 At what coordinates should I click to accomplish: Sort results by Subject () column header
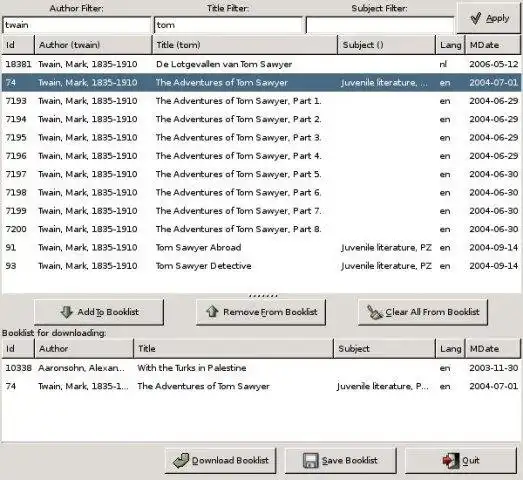tap(387, 45)
